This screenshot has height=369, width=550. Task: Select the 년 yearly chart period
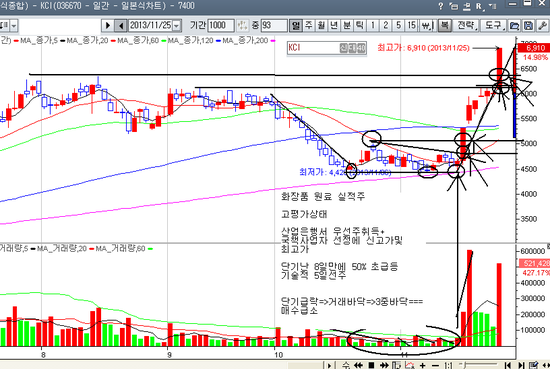[334, 26]
